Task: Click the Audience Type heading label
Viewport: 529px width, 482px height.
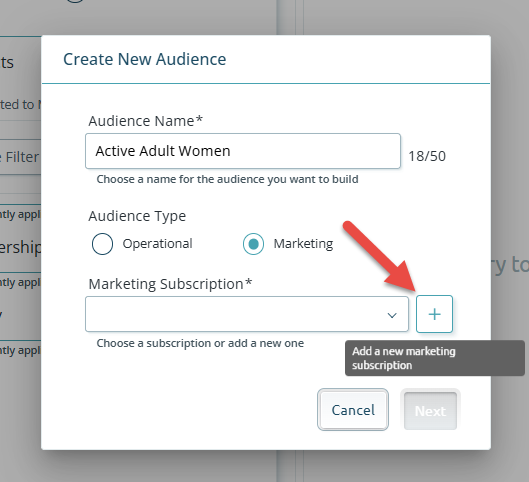Action: point(137,216)
